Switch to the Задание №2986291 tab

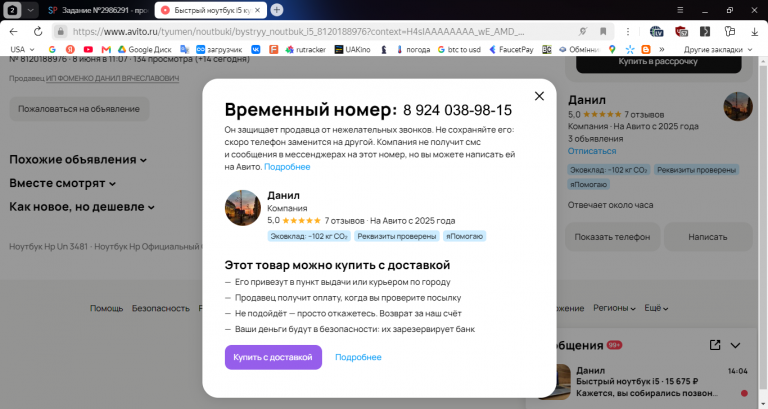97,10
